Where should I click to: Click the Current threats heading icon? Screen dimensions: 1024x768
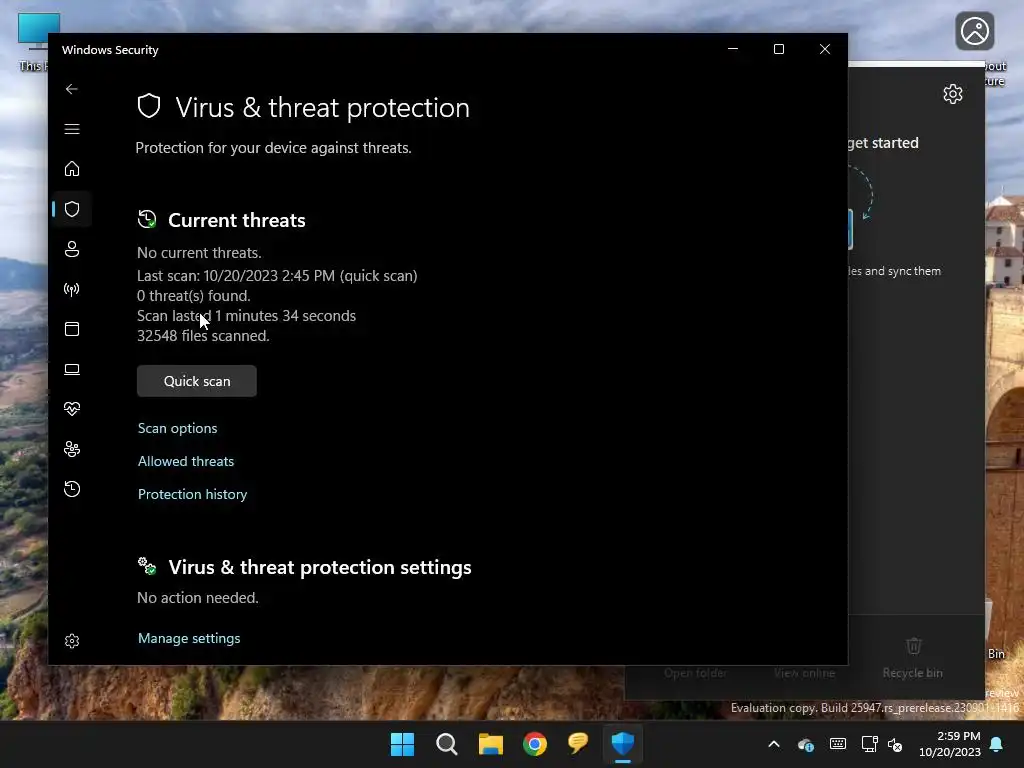pyautogui.click(x=147, y=219)
